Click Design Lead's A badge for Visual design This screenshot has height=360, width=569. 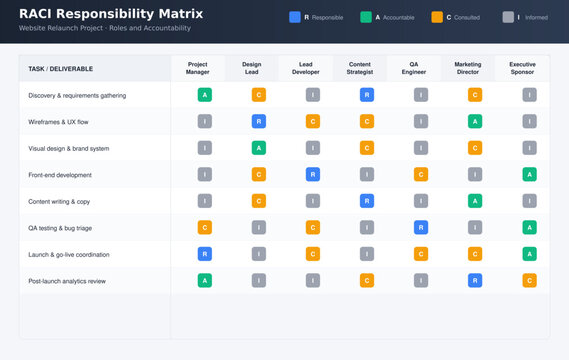[259, 148]
